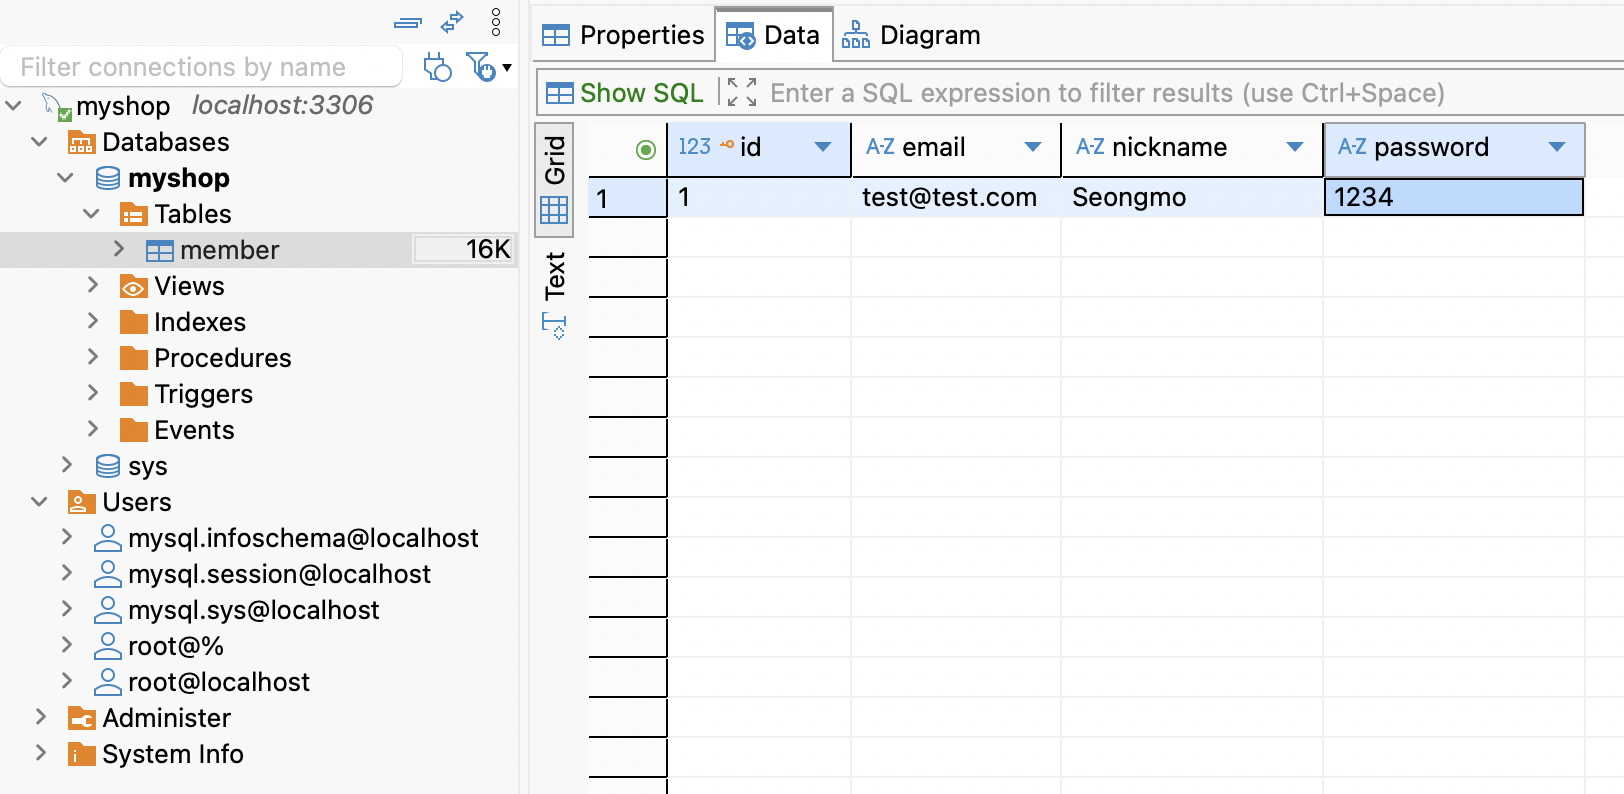Click the Show SQL button
Viewport: 1624px width, 794px height.
pyautogui.click(x=625, y=93)
